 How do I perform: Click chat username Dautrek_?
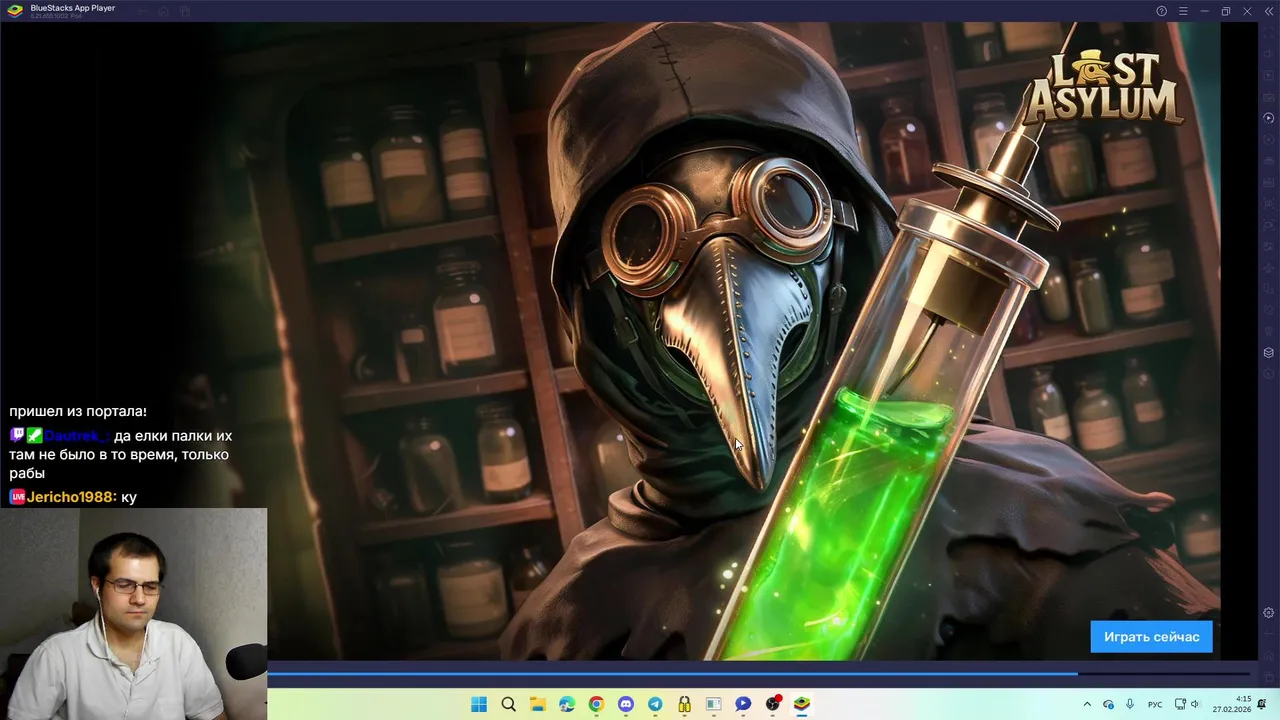[76, 436]
